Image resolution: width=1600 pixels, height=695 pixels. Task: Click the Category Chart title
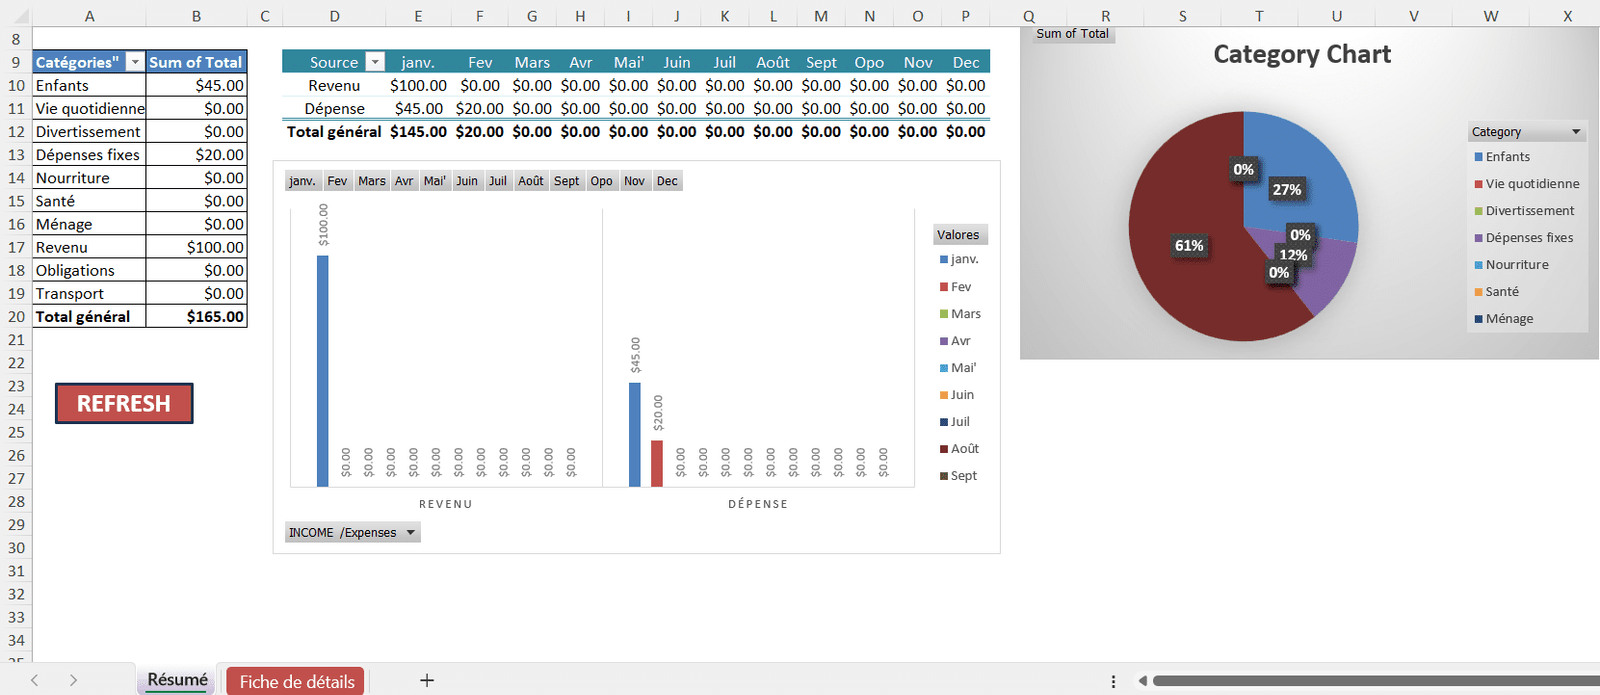tap(1302, 54)
